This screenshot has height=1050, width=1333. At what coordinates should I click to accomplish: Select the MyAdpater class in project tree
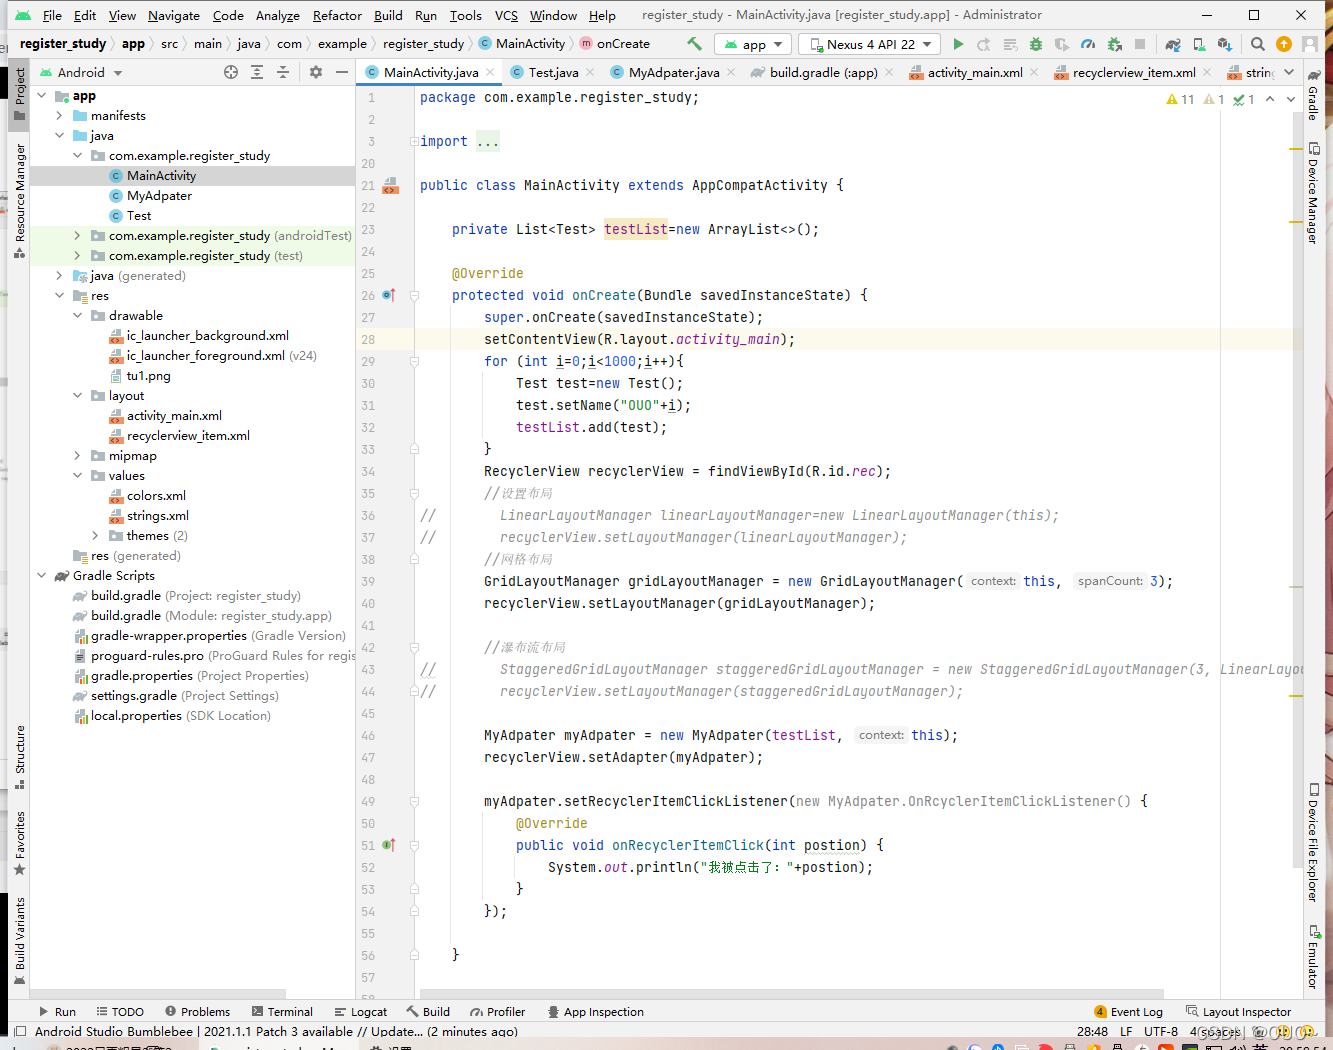(x=159, y=196)
